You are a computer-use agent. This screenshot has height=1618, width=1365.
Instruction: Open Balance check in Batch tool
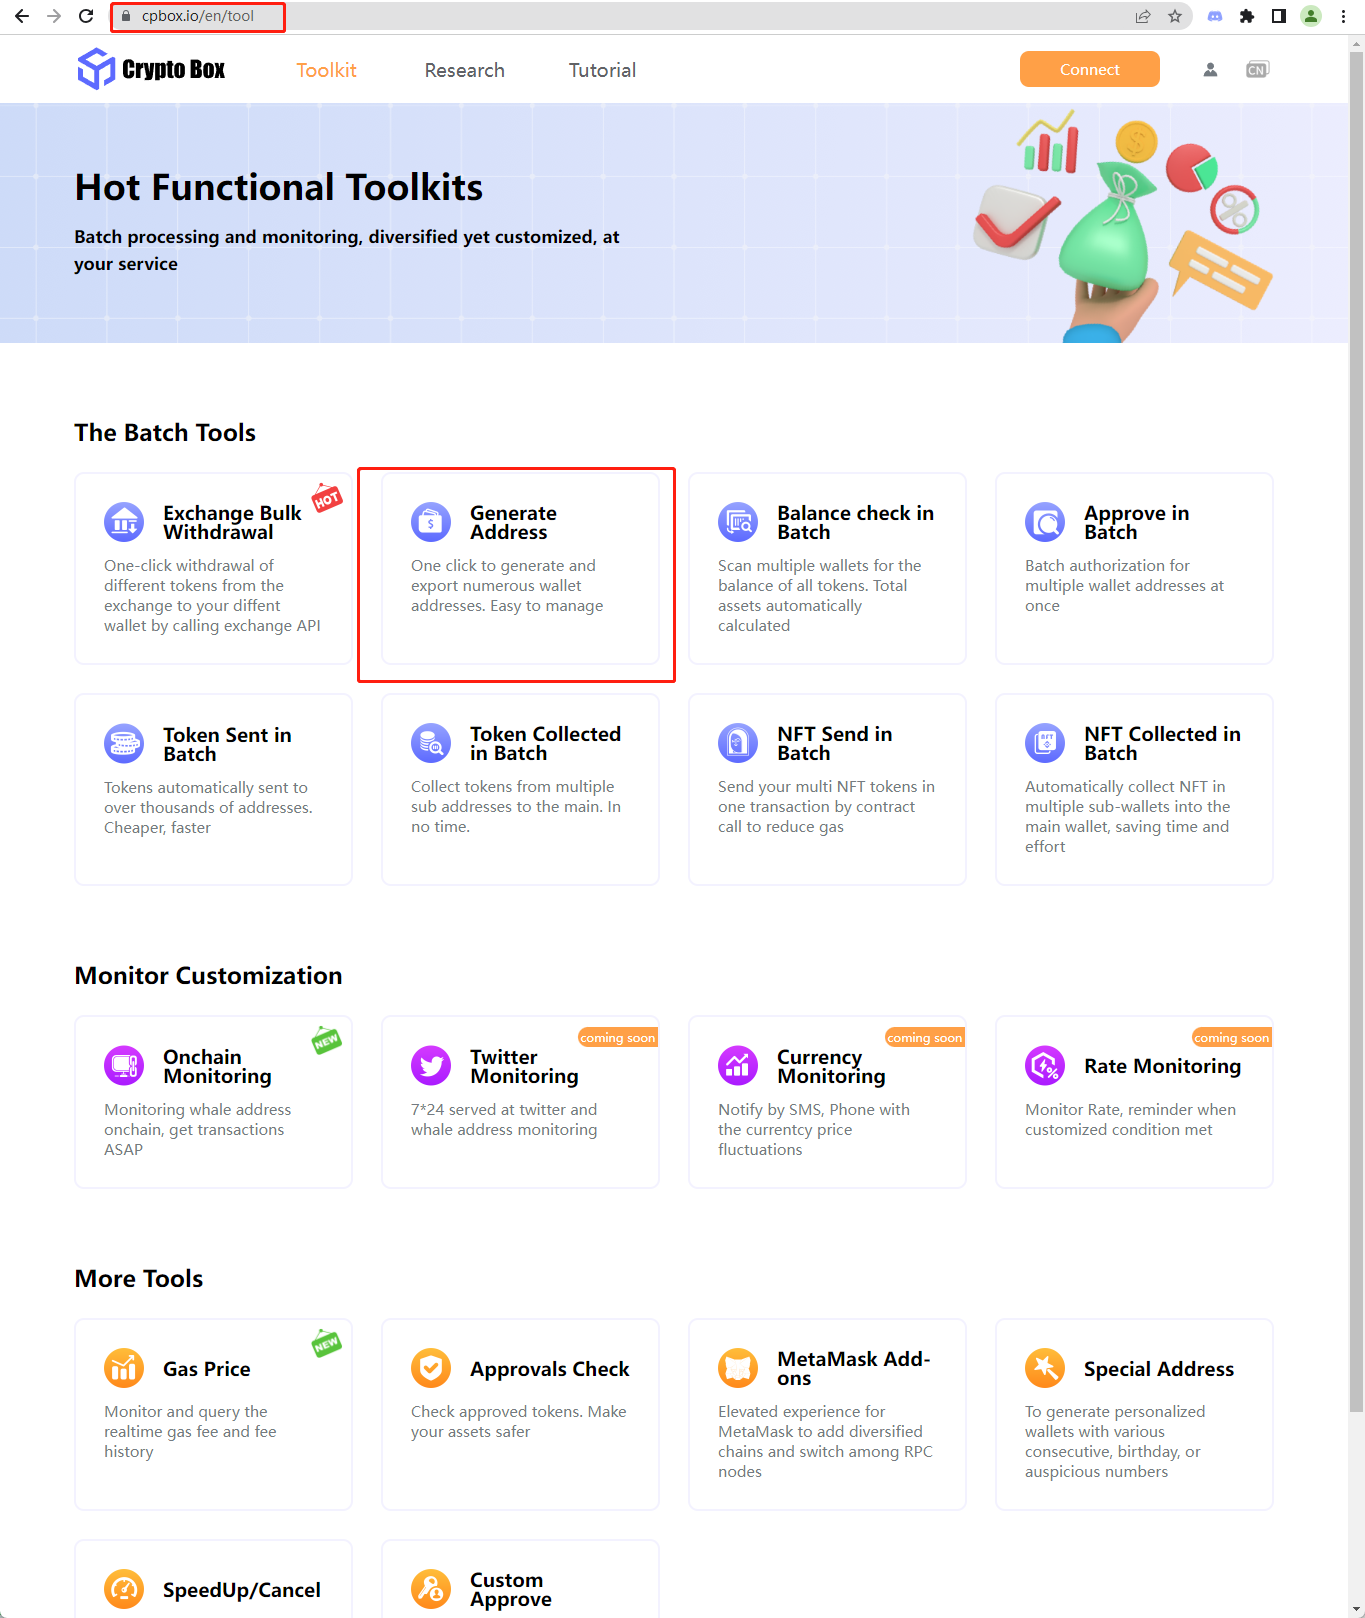pos(827,568)
